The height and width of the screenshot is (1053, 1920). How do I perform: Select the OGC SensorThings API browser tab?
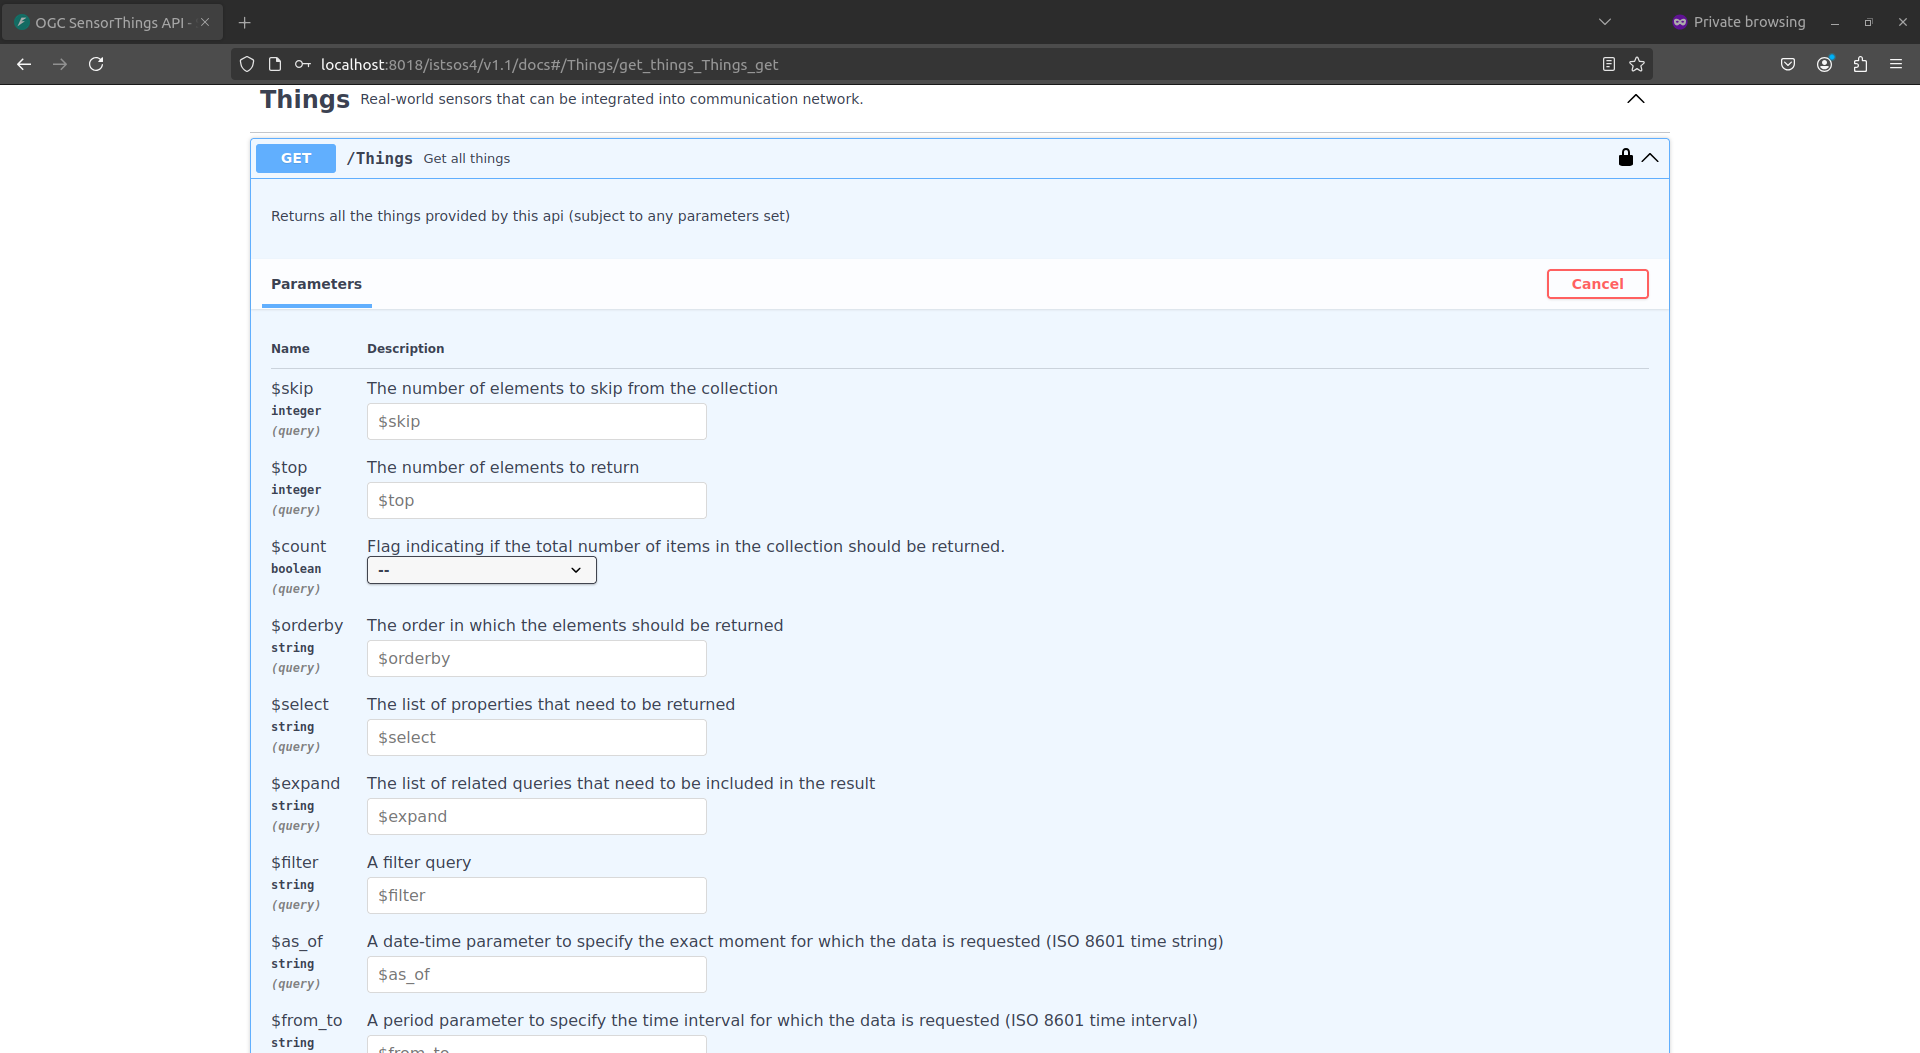(x=110, y=22)
